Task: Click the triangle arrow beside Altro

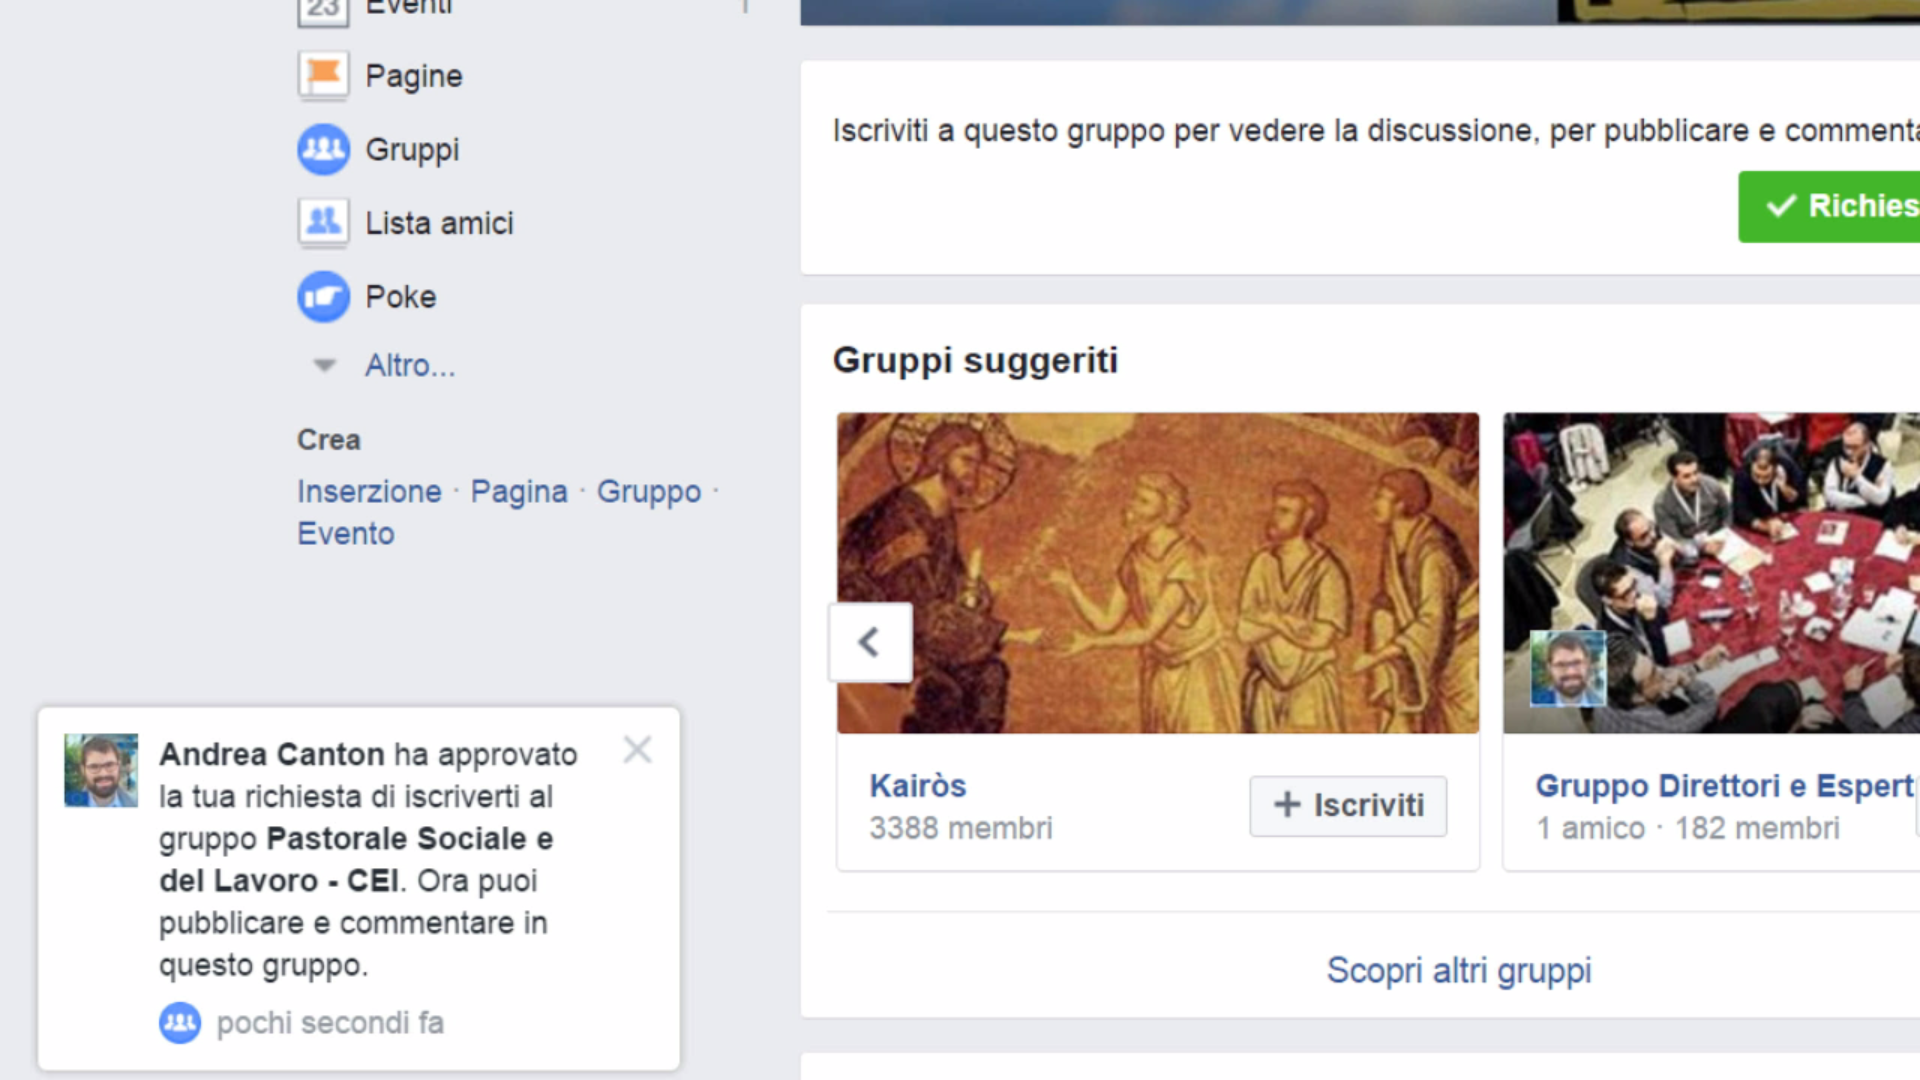Action: (324, 365)
